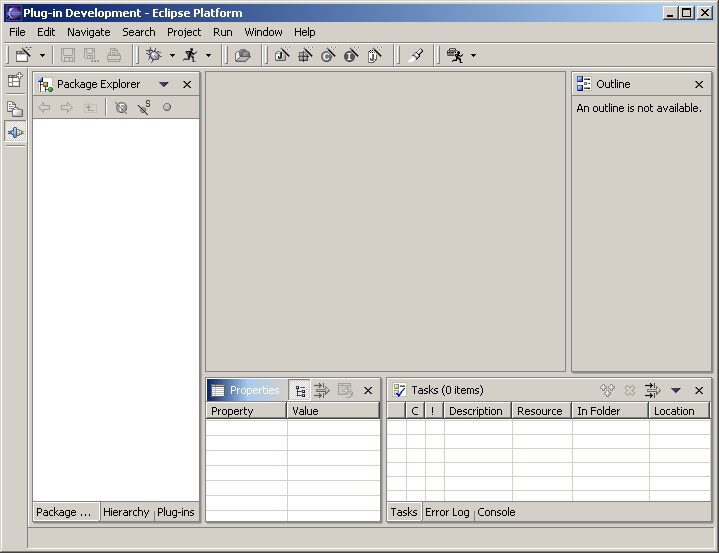Click the Open Type toolbar icon
Image resolution: width=719 pixels, height=553 pixels.
click(243, 56)
